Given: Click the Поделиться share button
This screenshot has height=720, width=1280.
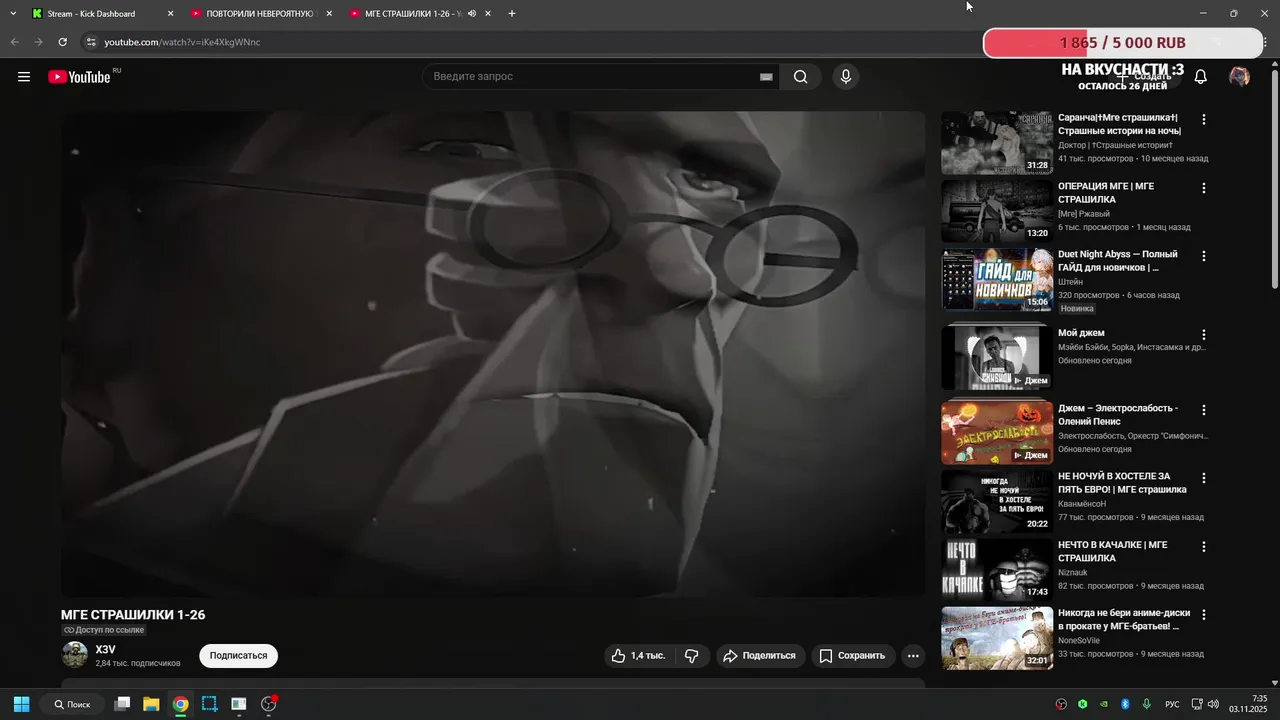Looking at the screenshot, I should pyautogui.click(x=759, y=656).
